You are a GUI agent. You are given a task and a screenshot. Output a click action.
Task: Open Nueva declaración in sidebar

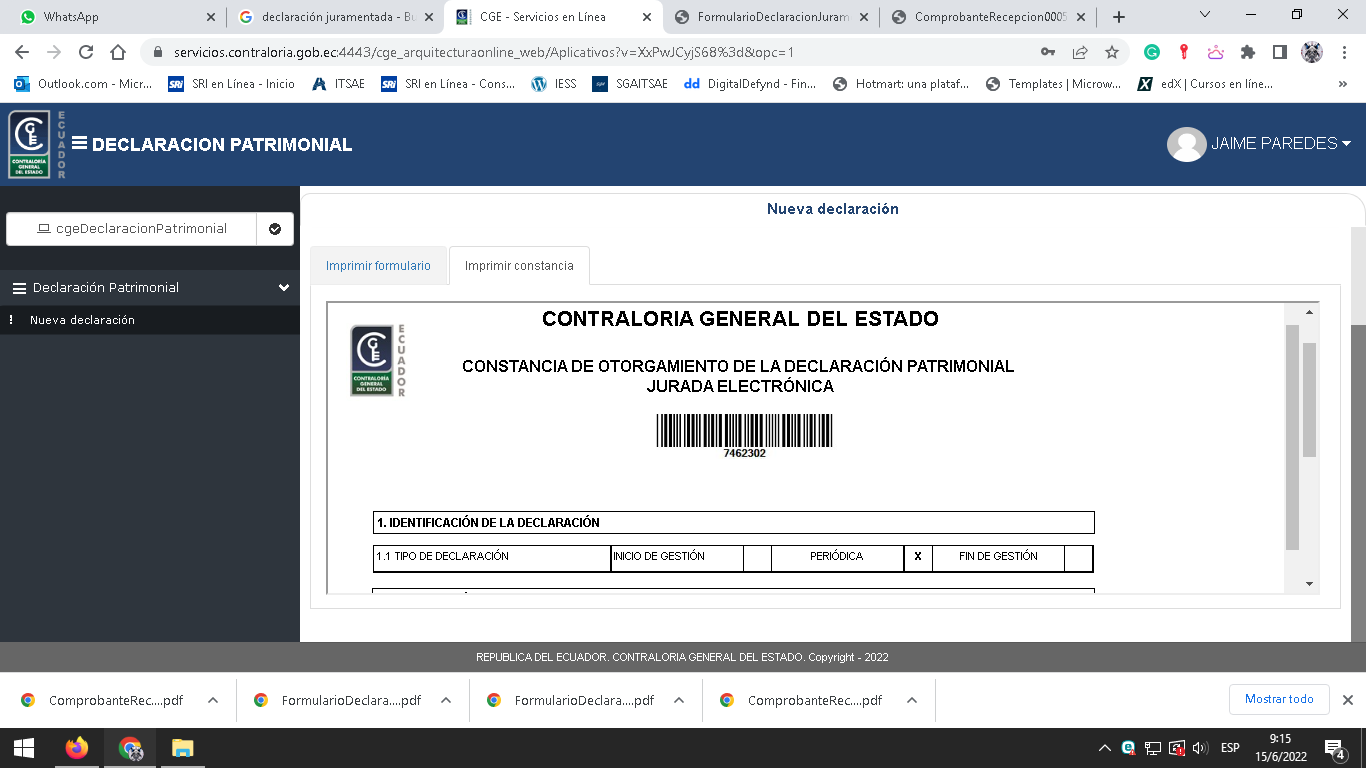[82, 320]
